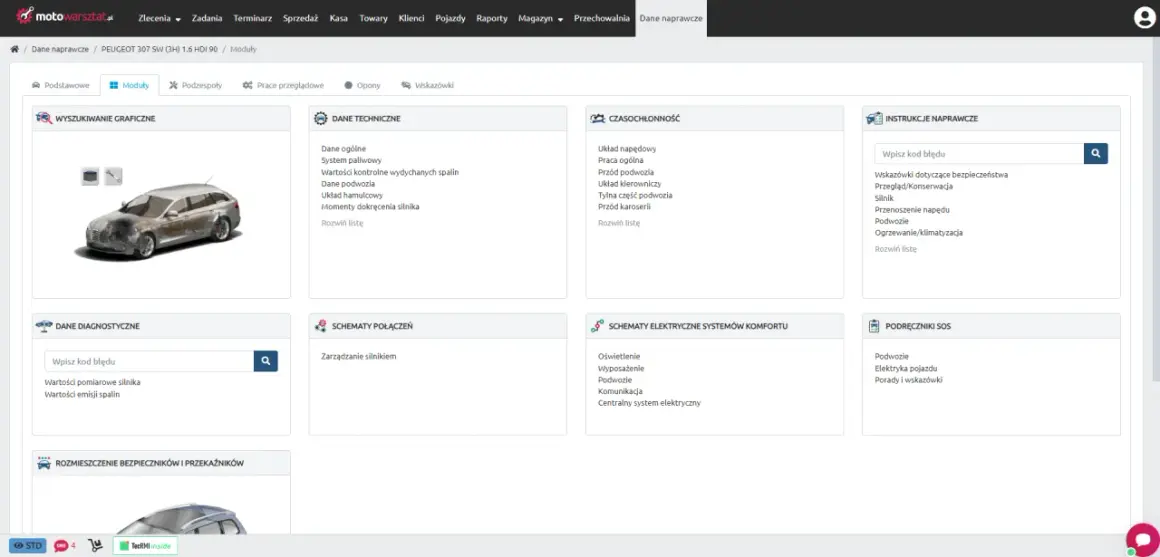Click the Dane diagnostyczne header icon

[44, 325]
